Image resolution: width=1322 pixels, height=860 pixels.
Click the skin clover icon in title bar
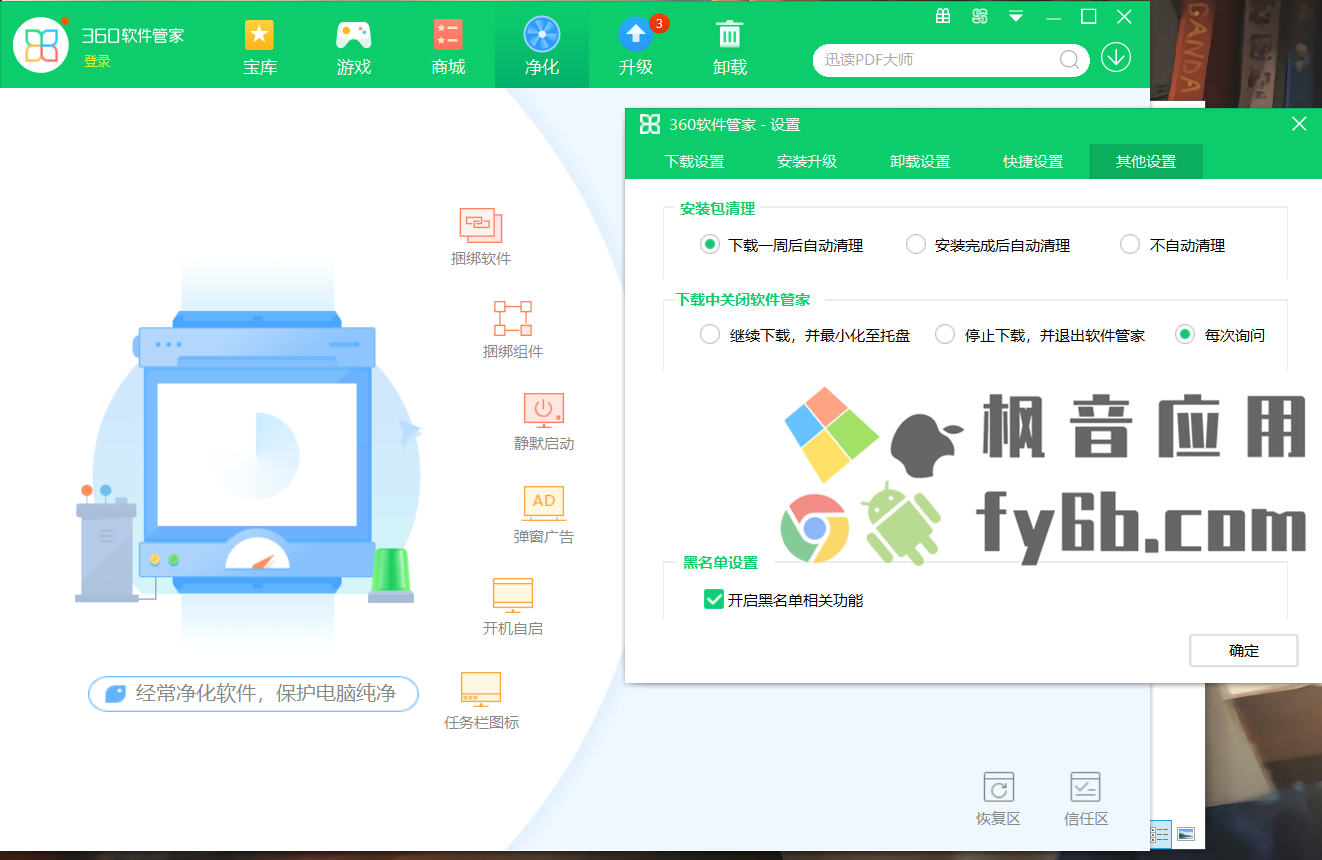980,16
